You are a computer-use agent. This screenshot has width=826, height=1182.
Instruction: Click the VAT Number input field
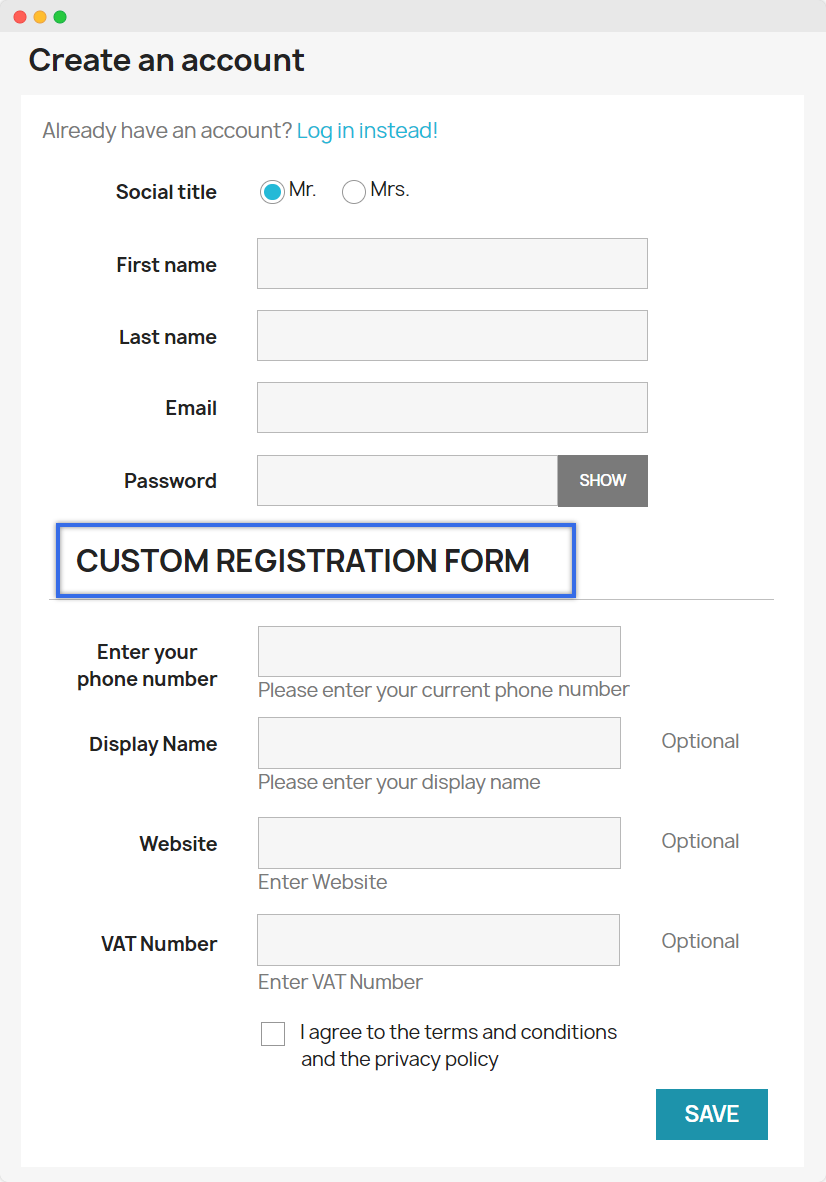[x=438, y=940]
